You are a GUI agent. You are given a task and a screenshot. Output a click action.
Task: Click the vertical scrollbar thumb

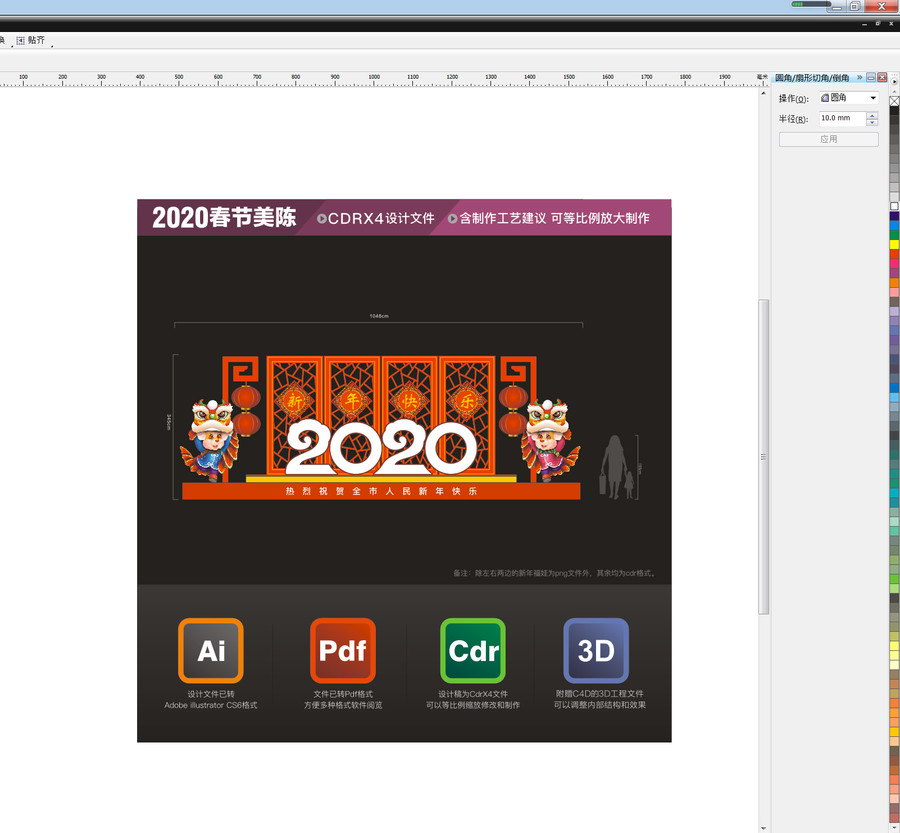(x=763, y=457)
